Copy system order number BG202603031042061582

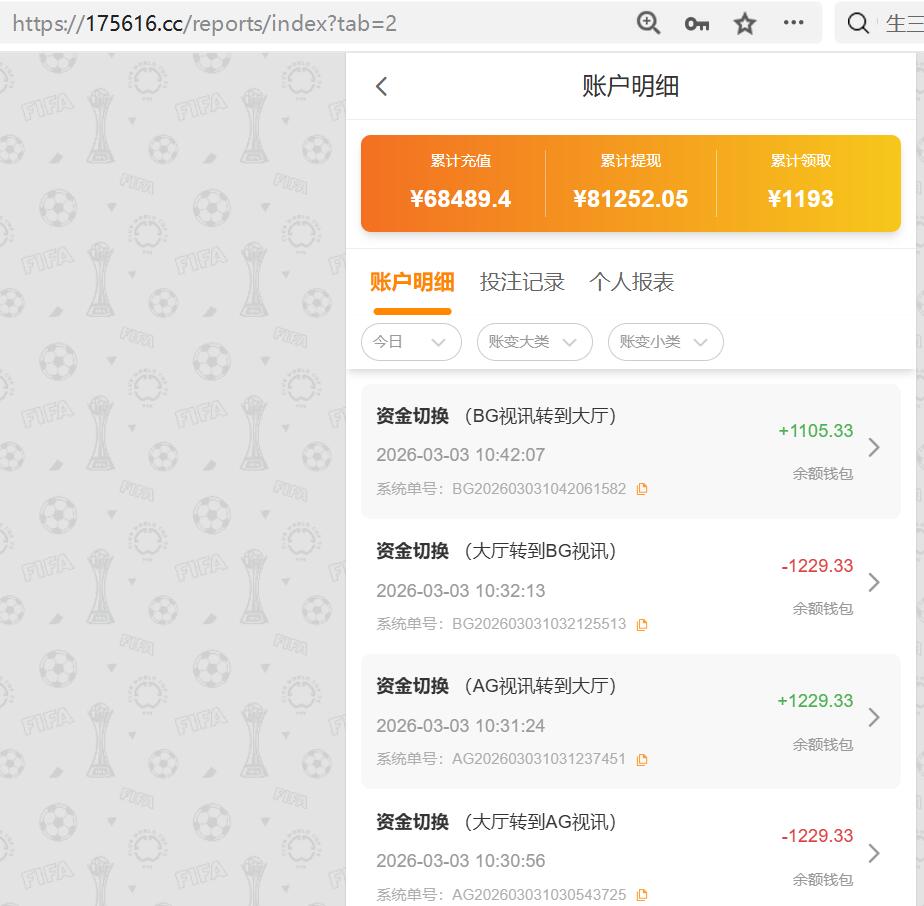click(641, 489)
